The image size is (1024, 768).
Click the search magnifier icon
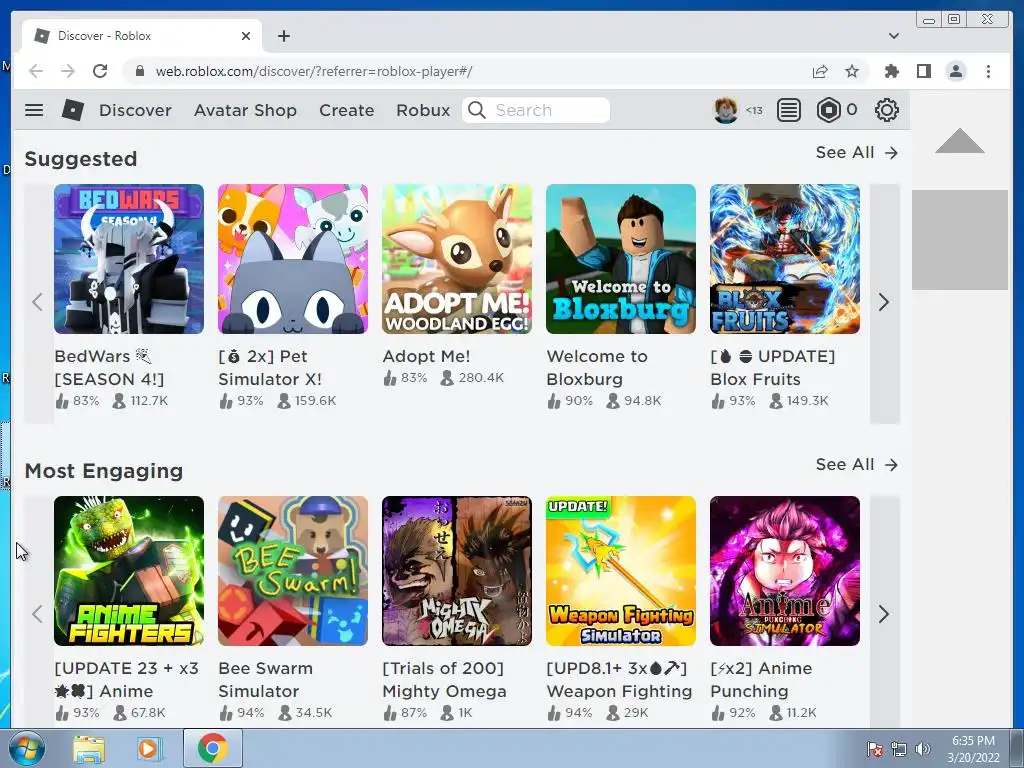pyautogui.click(x=477, y=110)
